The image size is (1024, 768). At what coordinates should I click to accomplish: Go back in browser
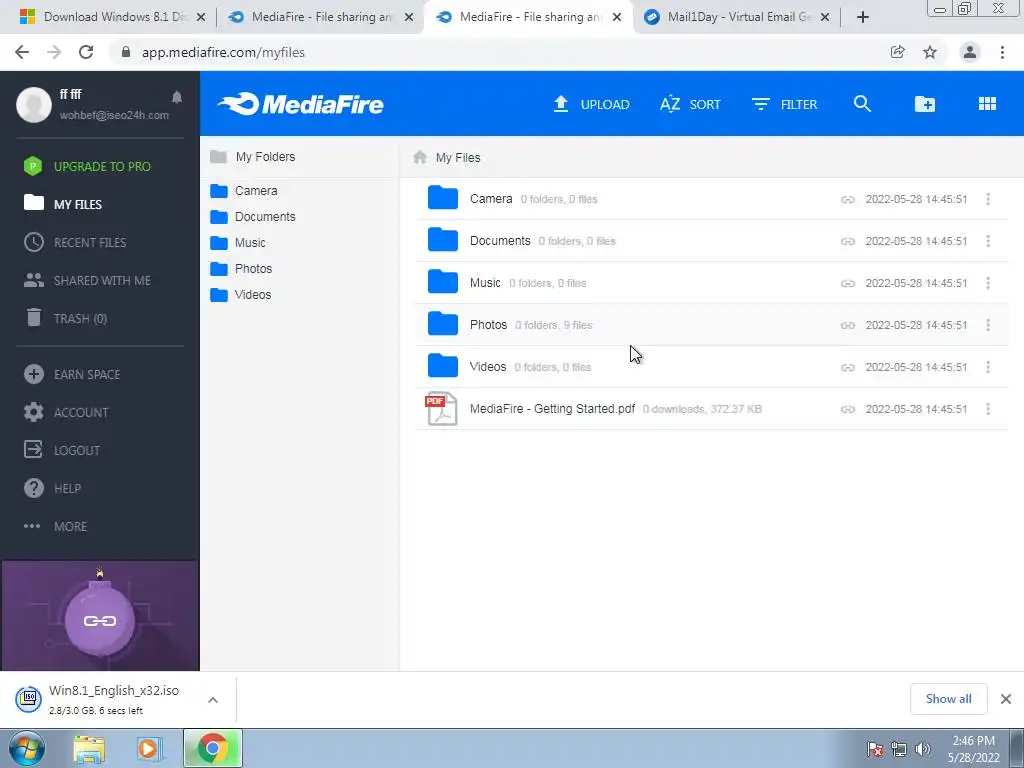(x=22, y=52)
